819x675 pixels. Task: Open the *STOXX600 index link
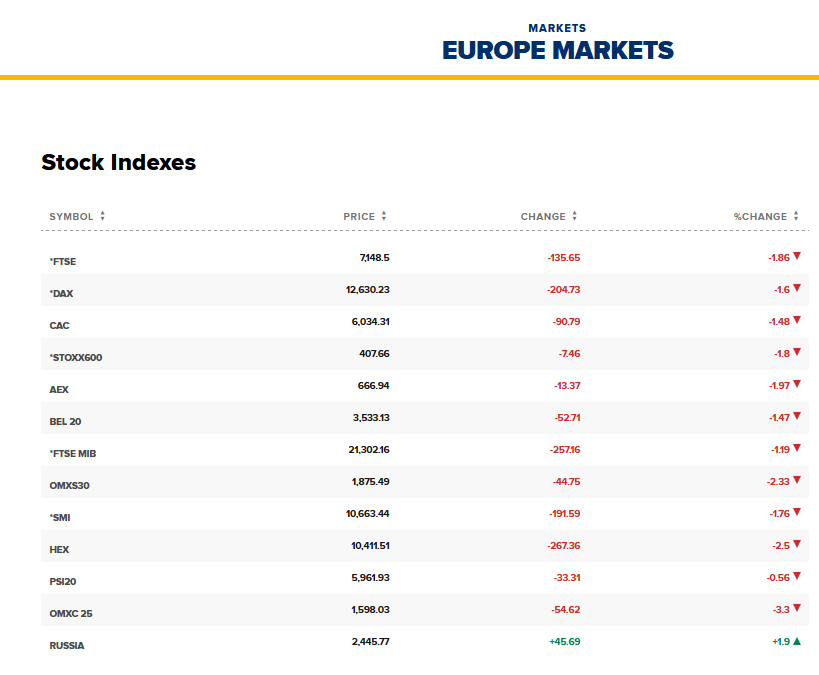tap(76, 358)
